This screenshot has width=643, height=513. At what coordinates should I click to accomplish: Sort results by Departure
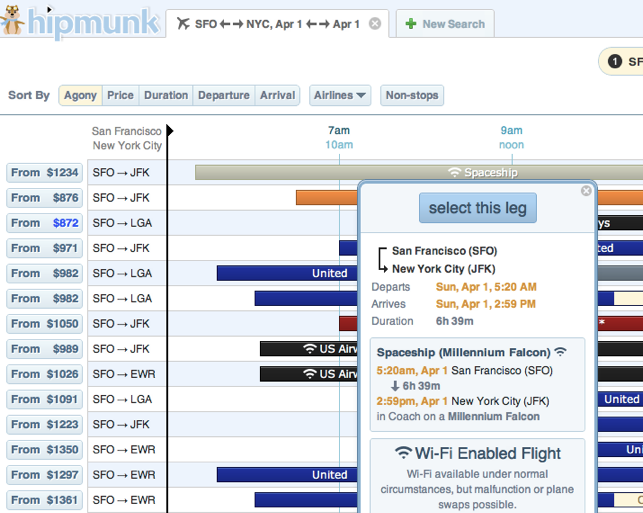click(x=223, y=95)
